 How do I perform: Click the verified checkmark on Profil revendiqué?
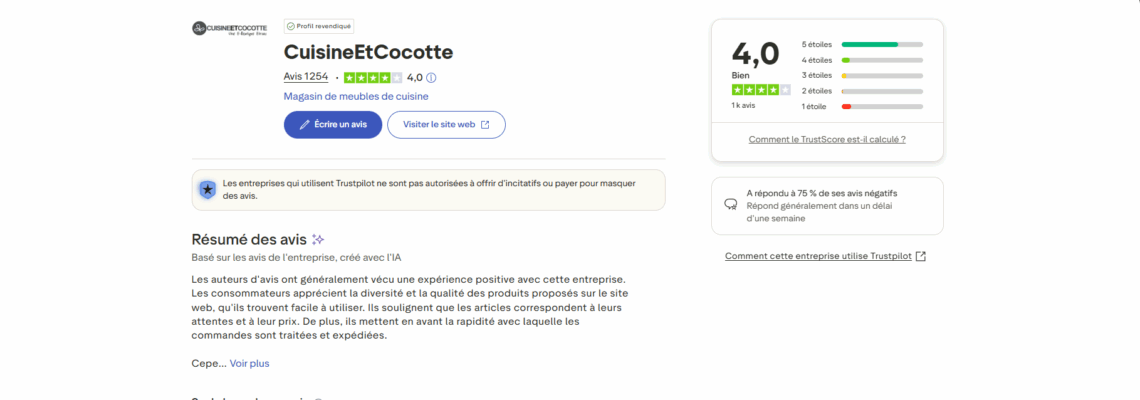point(290,26)
